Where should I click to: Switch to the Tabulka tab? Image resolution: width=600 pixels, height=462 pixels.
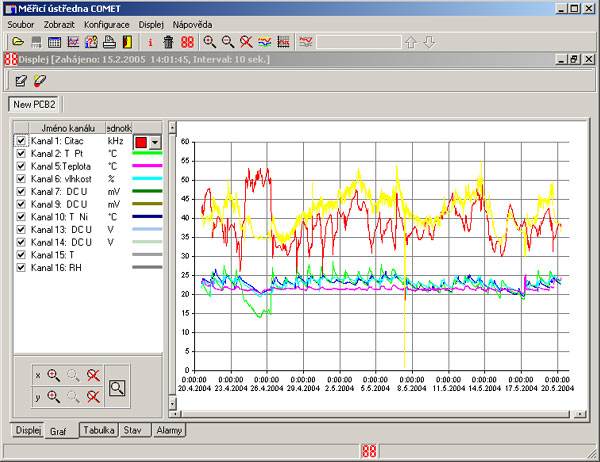click(99, 430)
